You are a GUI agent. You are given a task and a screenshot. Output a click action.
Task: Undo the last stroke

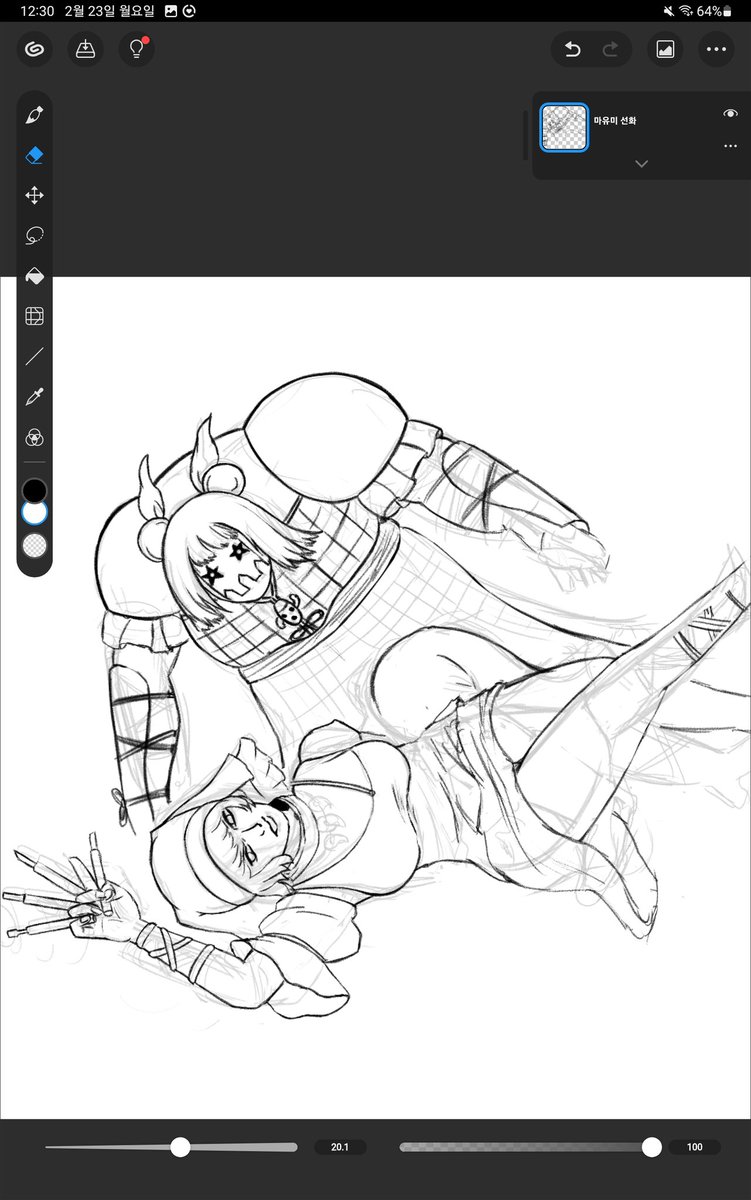pyautogui.click(x=573, y=49)
